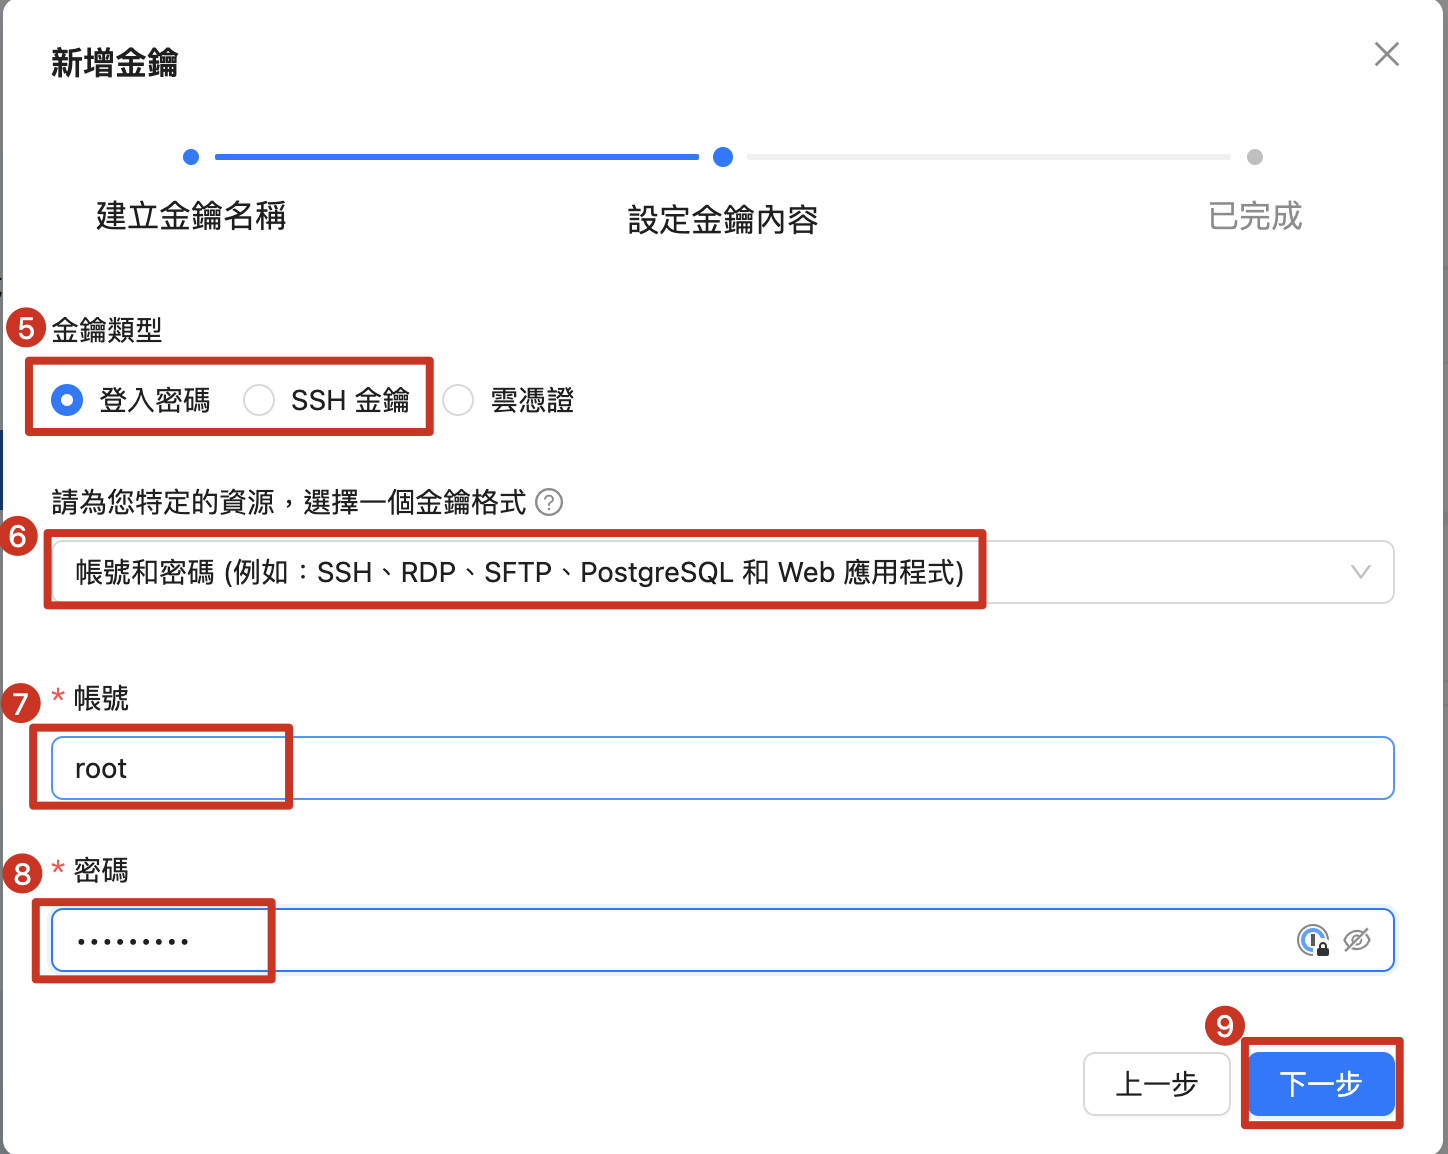Close the 新增金鑰 dialog with X
The height and width of the screenshot is (1154, 1448).
coord(1386,54)
